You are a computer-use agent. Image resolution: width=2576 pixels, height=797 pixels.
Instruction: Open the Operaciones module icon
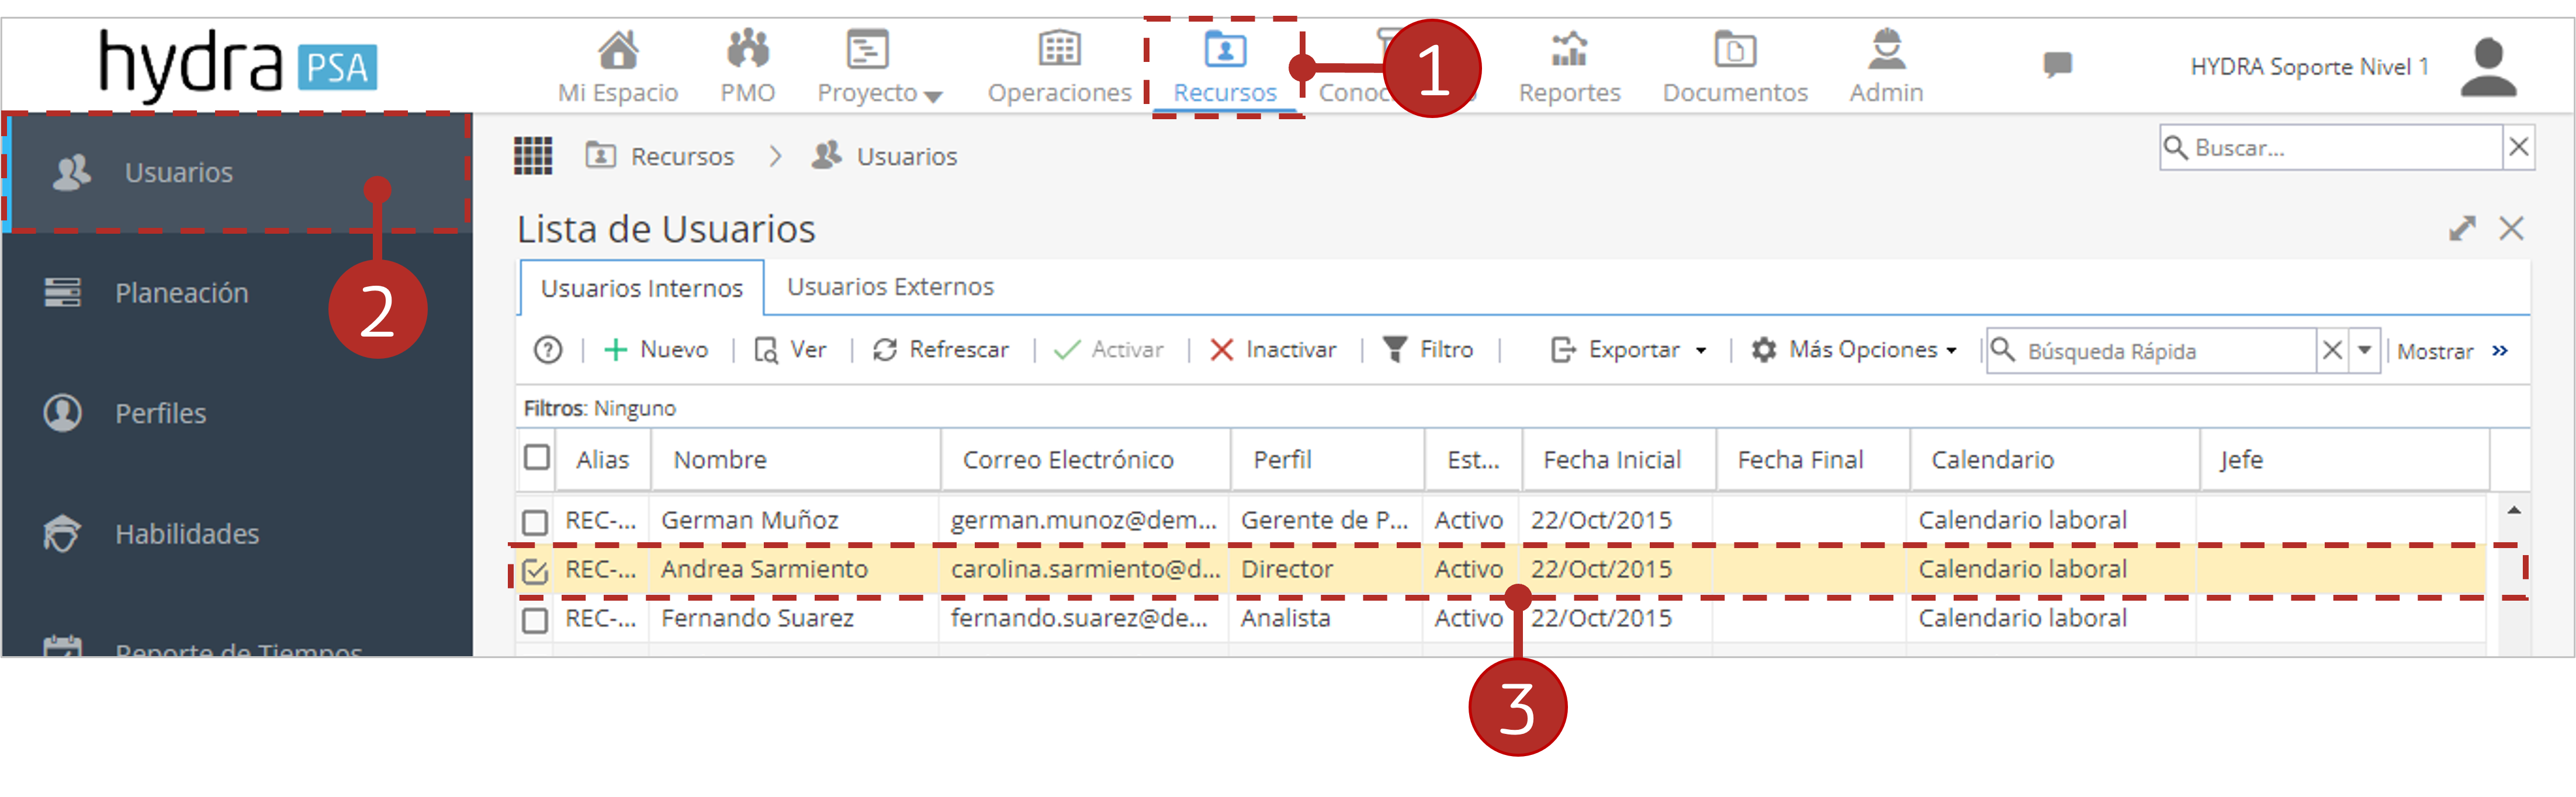1059,49
